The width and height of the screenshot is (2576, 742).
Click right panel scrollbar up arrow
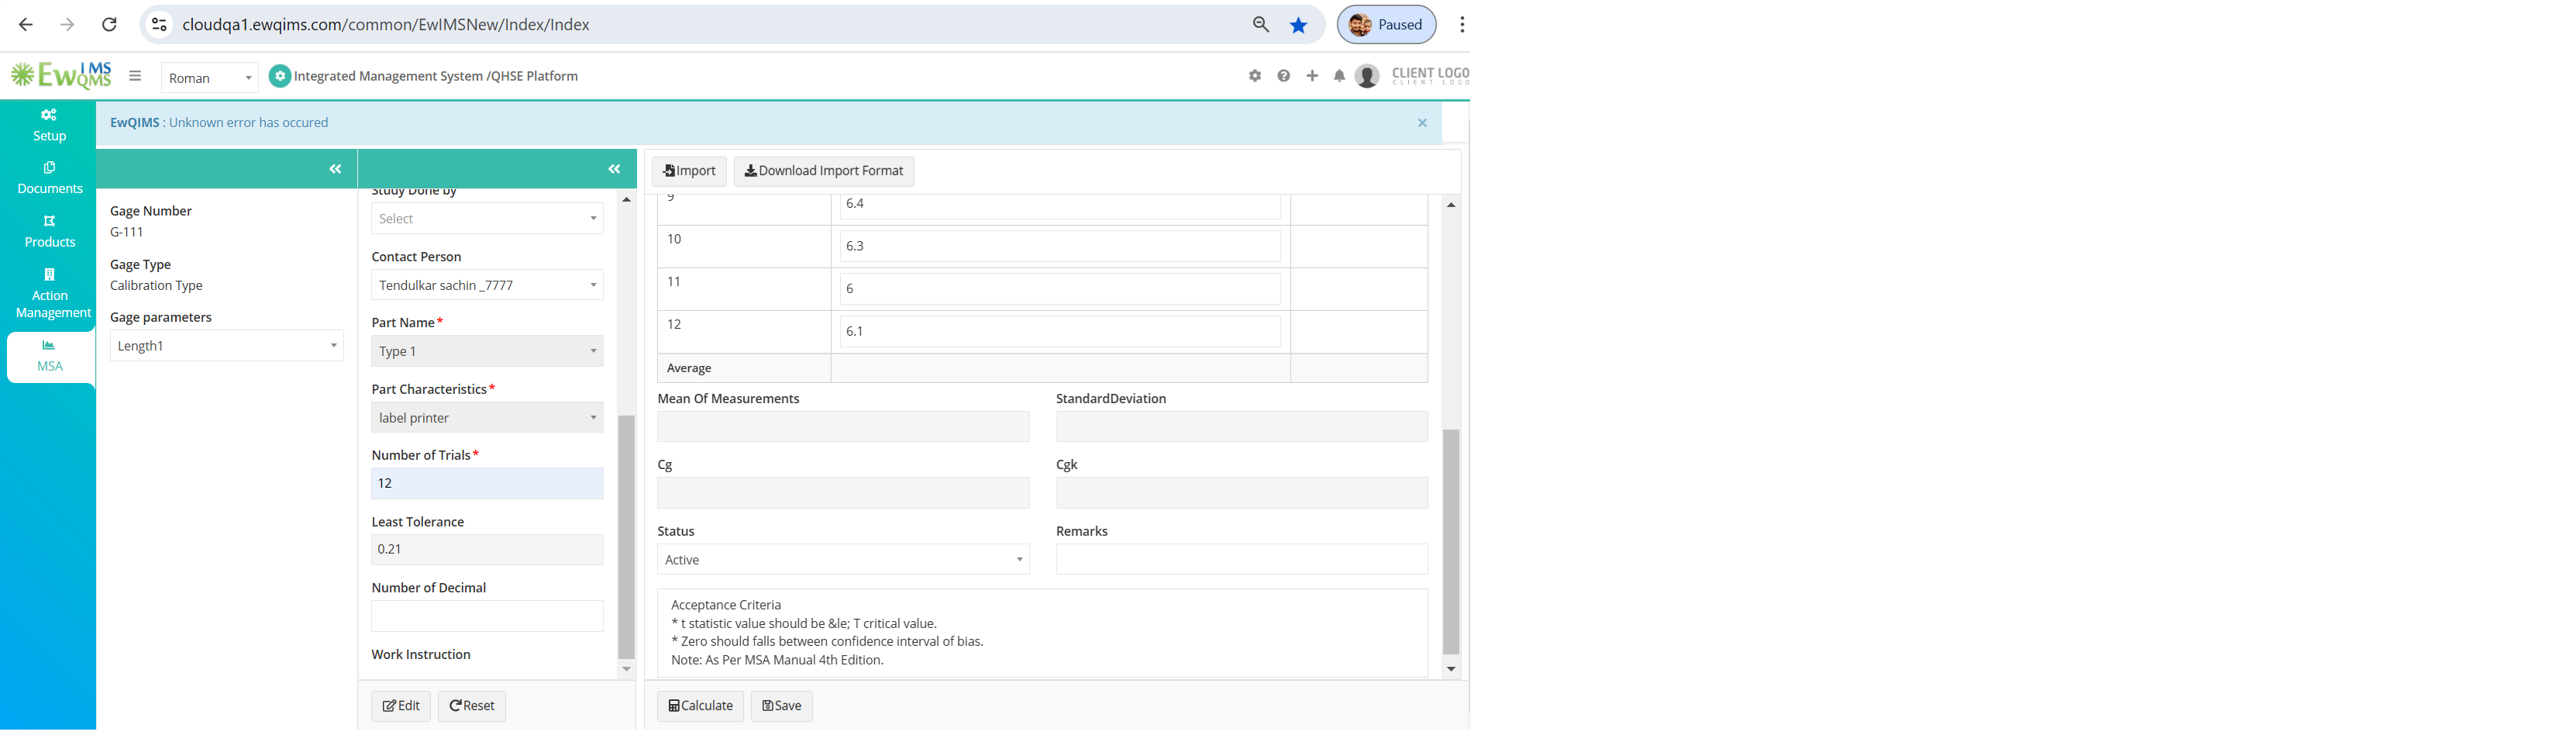click(1451, 205)
